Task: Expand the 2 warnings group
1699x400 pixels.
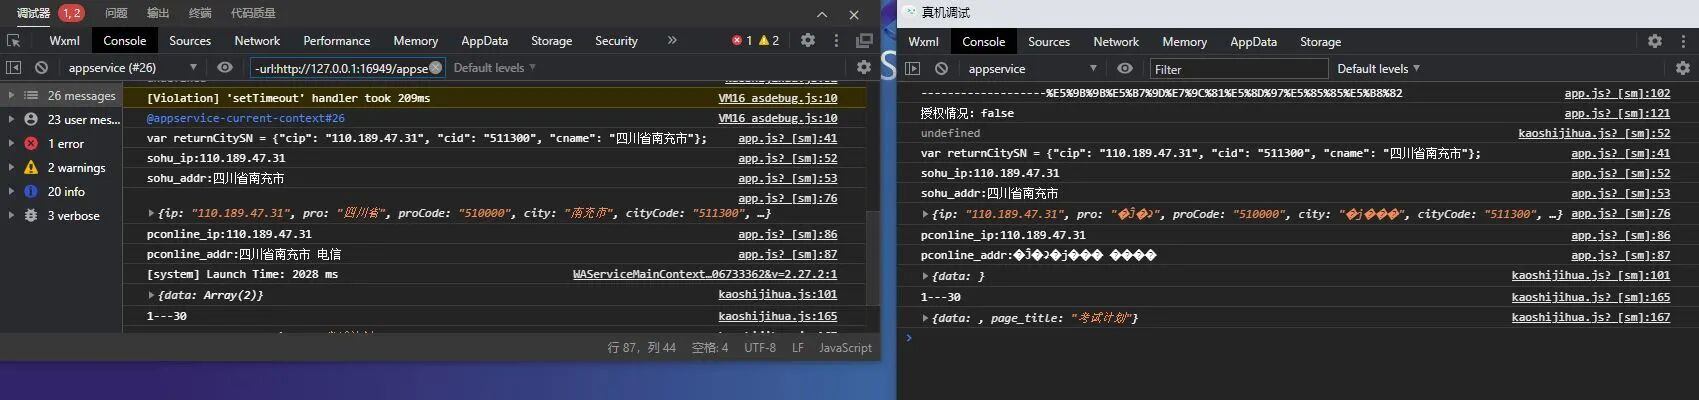Action: [62, 167]
